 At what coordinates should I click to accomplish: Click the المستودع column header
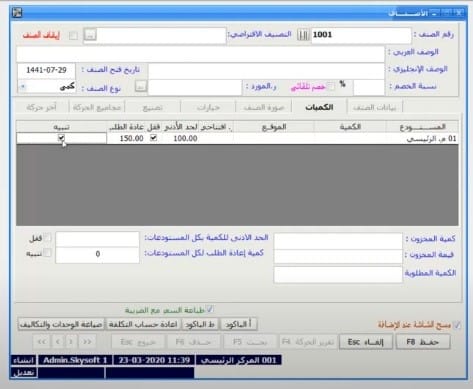coord(422,127)
